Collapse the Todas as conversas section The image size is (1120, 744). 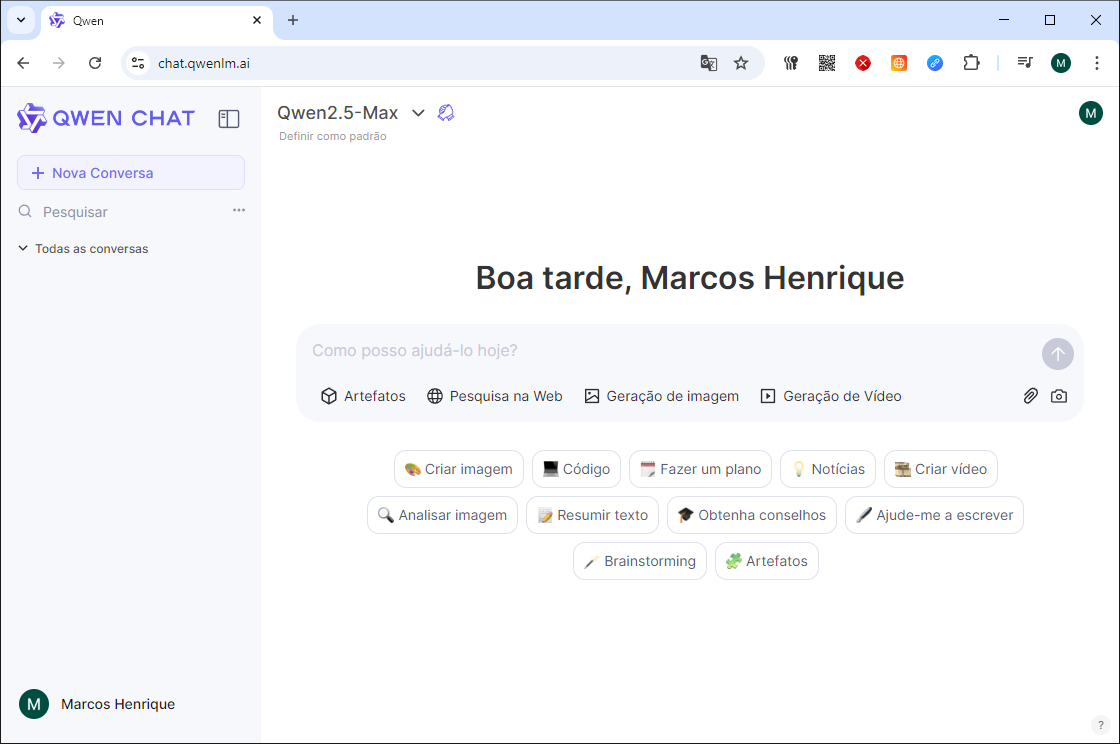[x=84, y=248]
